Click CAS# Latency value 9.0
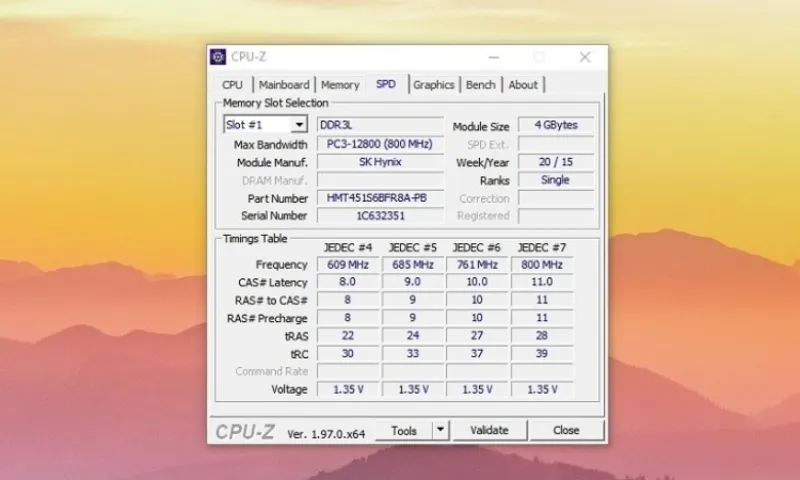 click(x=412, y=282)
